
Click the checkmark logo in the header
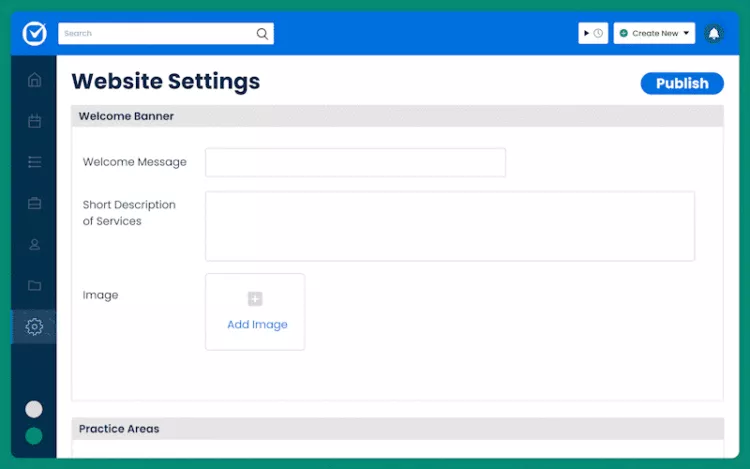35,33
